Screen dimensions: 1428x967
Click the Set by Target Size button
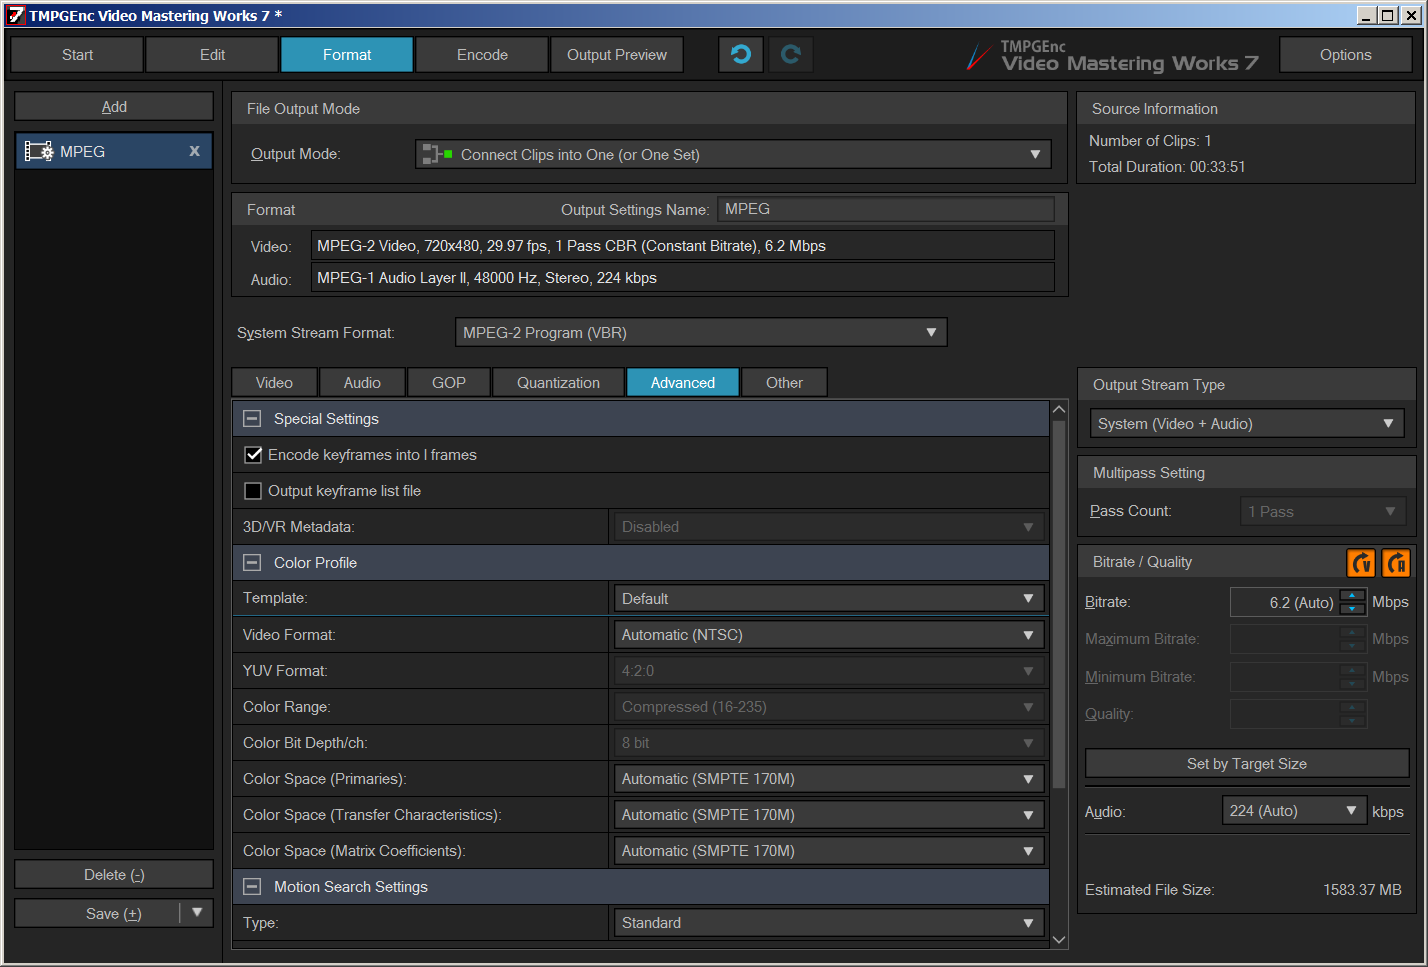1246,764
